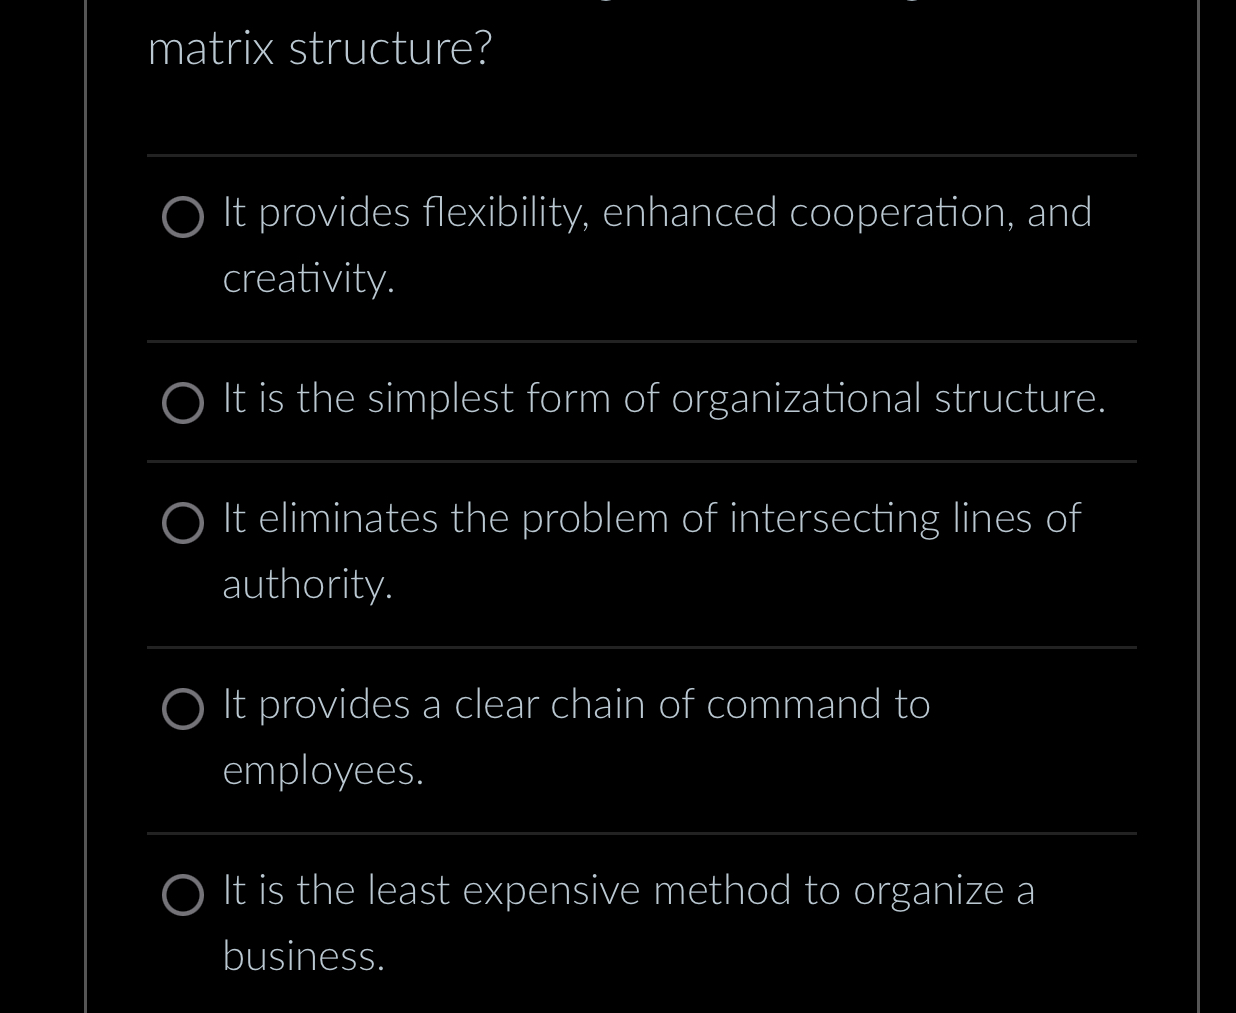Select the radio button for intersecting lines answer
This screenshot has width=1236, height=1013.
[183, 523]
